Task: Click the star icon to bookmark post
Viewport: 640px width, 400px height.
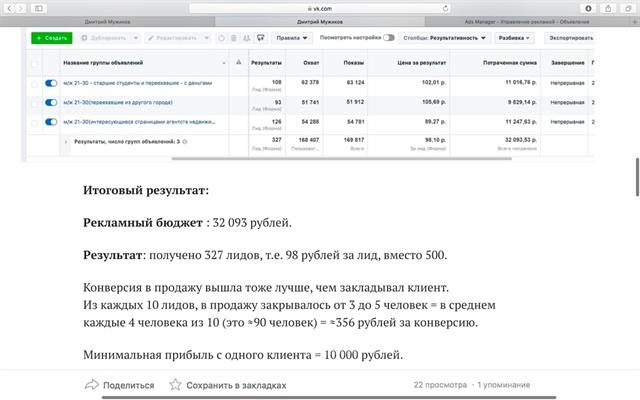Action: (176, 384)
